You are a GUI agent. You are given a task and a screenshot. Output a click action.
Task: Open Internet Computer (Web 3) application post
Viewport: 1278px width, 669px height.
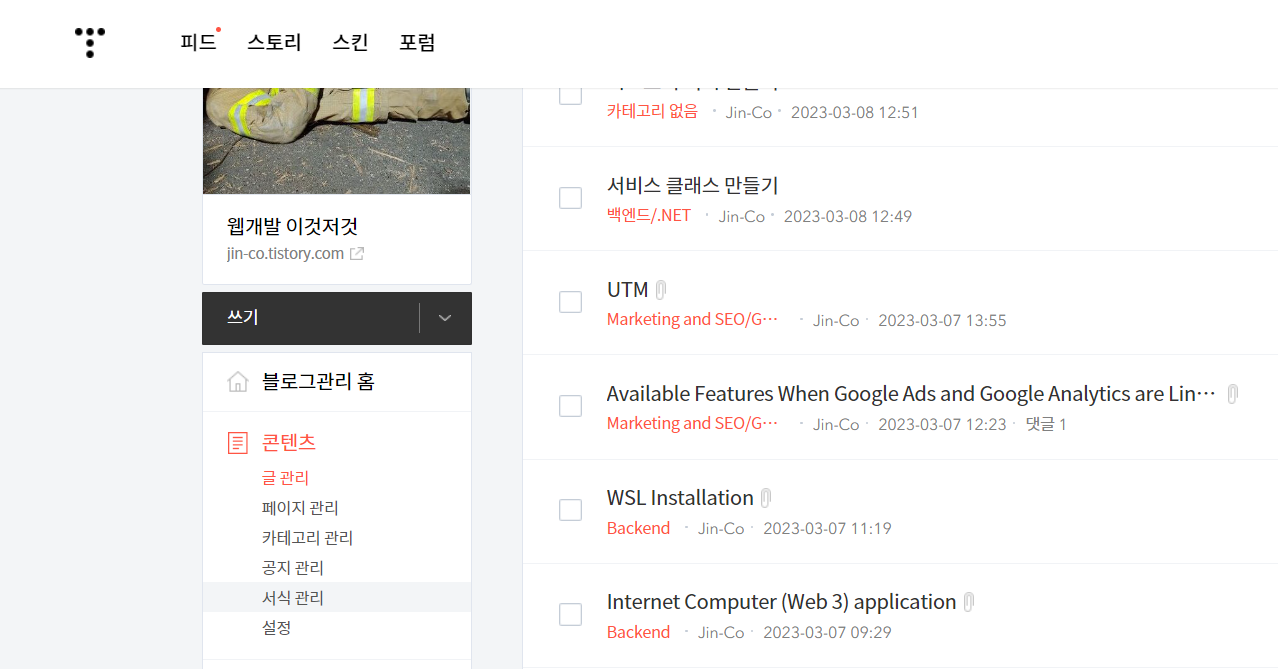[x=781, y=602]
